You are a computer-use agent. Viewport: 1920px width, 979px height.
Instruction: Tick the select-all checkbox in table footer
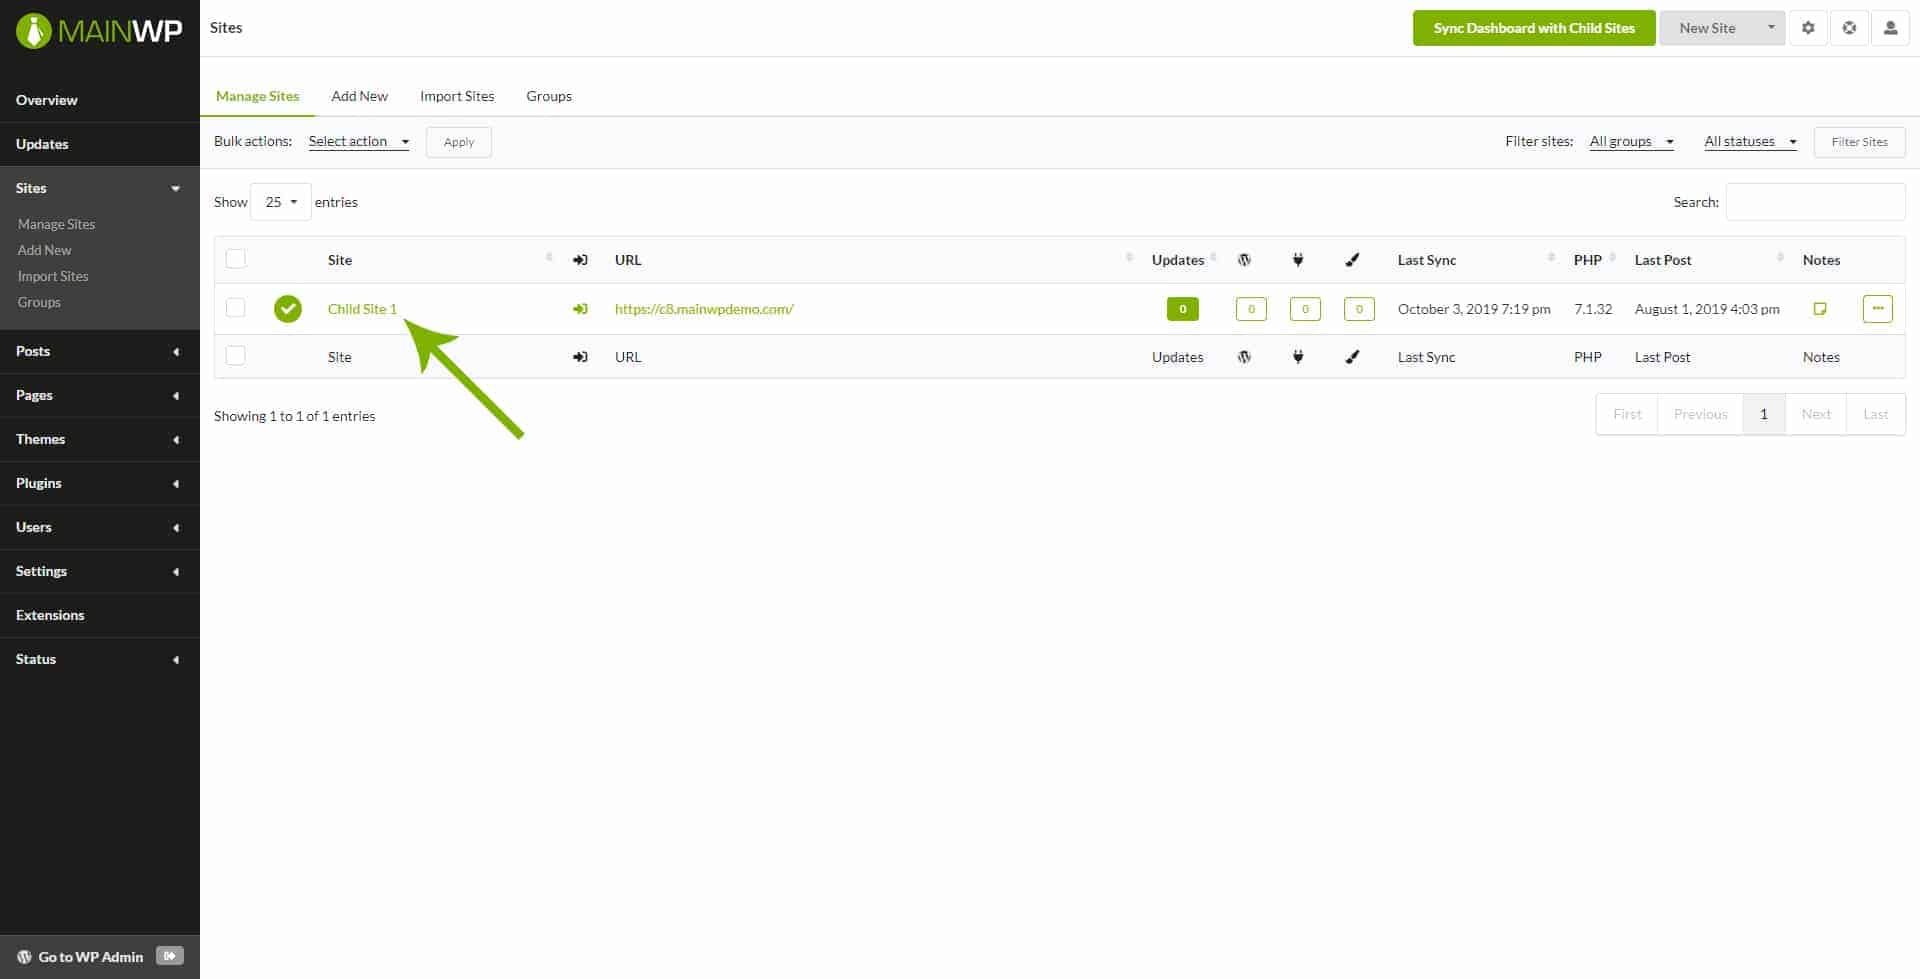pyautogui.click(x=236, y=356)
